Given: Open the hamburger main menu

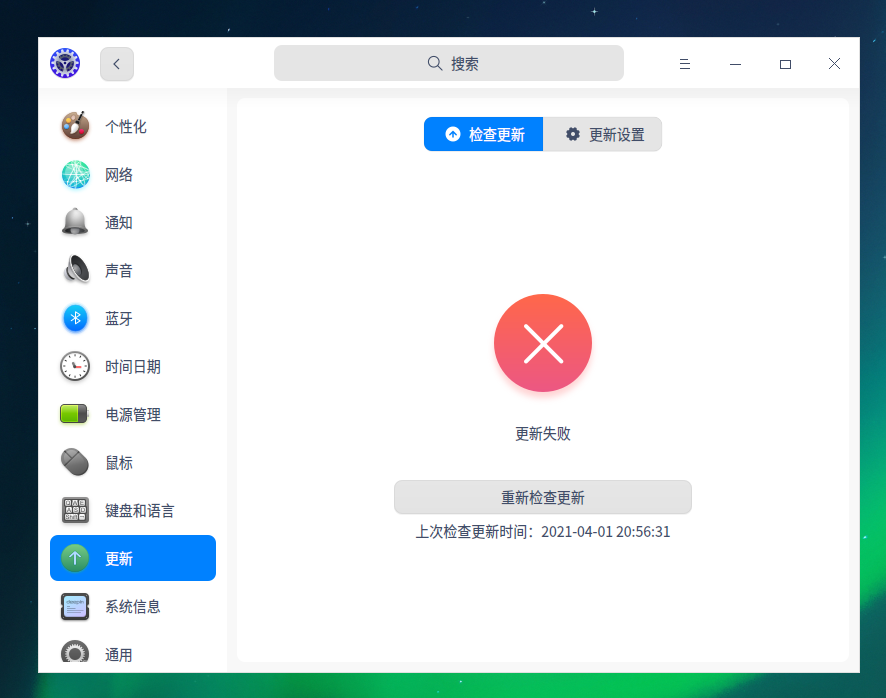Looking at the screenshot, I should (685, 64).
